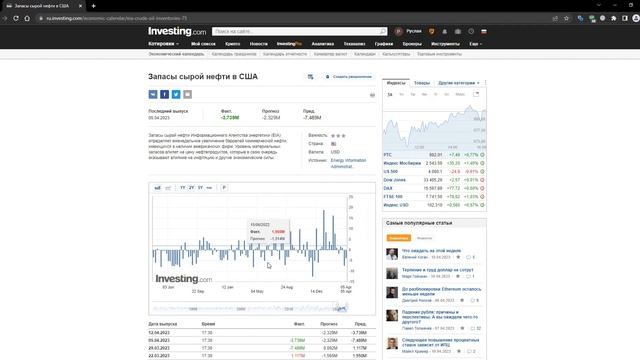Set chart range to 2Y
The height and width of the screenshot is (360, 640).
coord(191,188)
